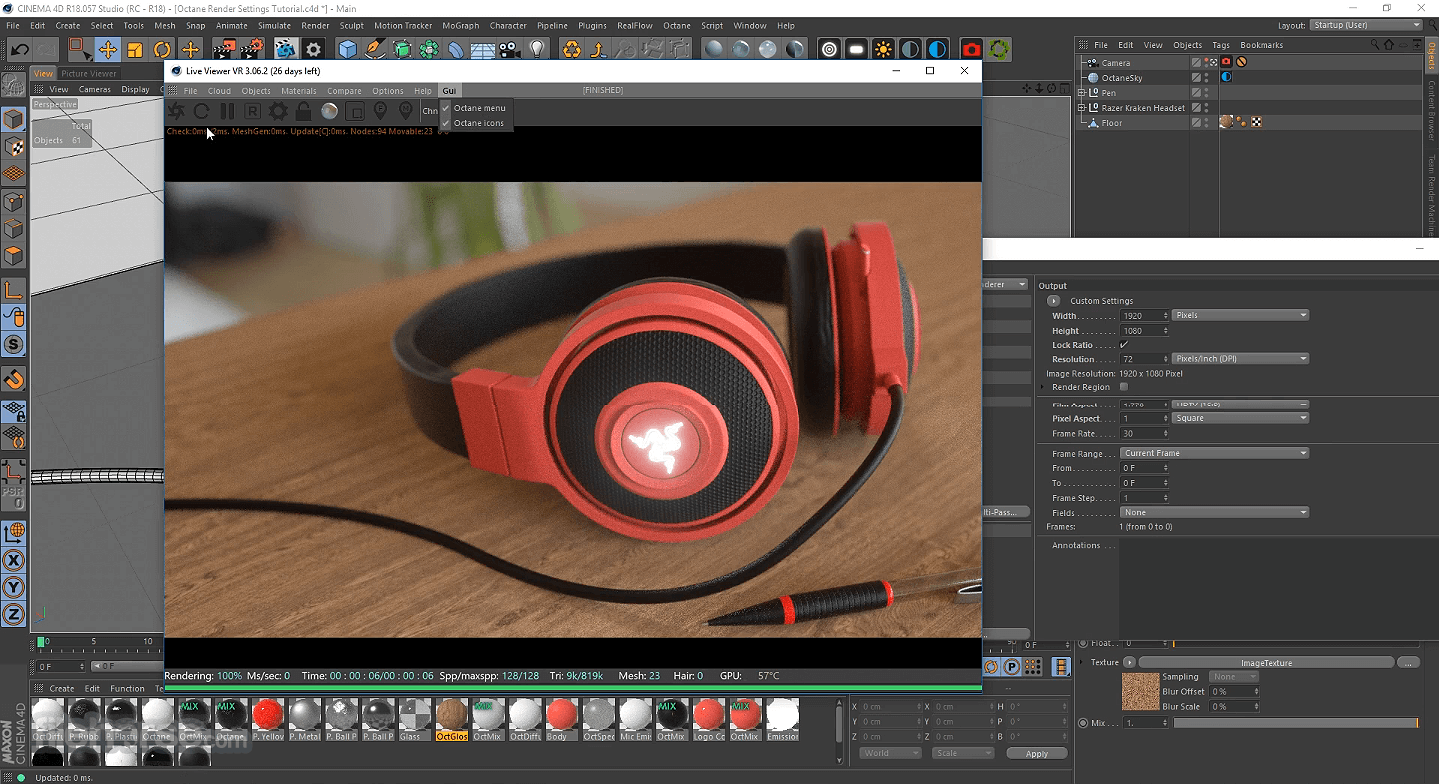The image size is (1439, 784).
Task: Click the ImageTexture button
Action: (1266, 663)
